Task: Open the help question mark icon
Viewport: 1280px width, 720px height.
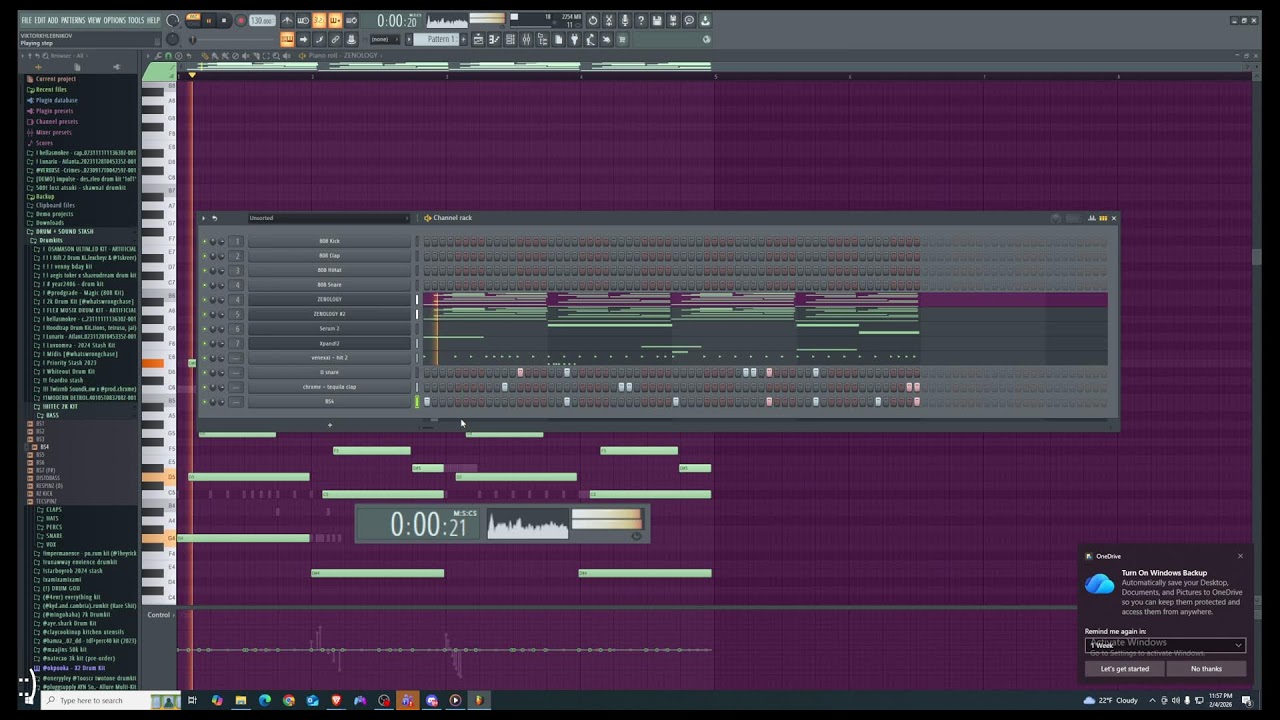Action: [x=641, y=20]
